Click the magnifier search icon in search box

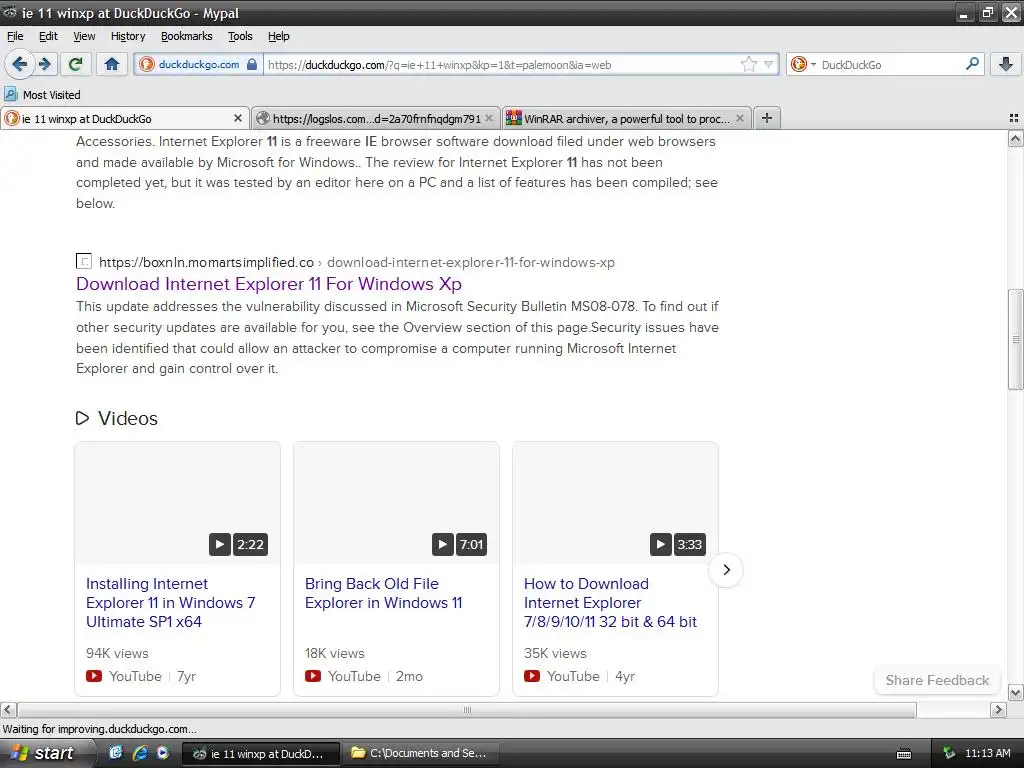972,64
